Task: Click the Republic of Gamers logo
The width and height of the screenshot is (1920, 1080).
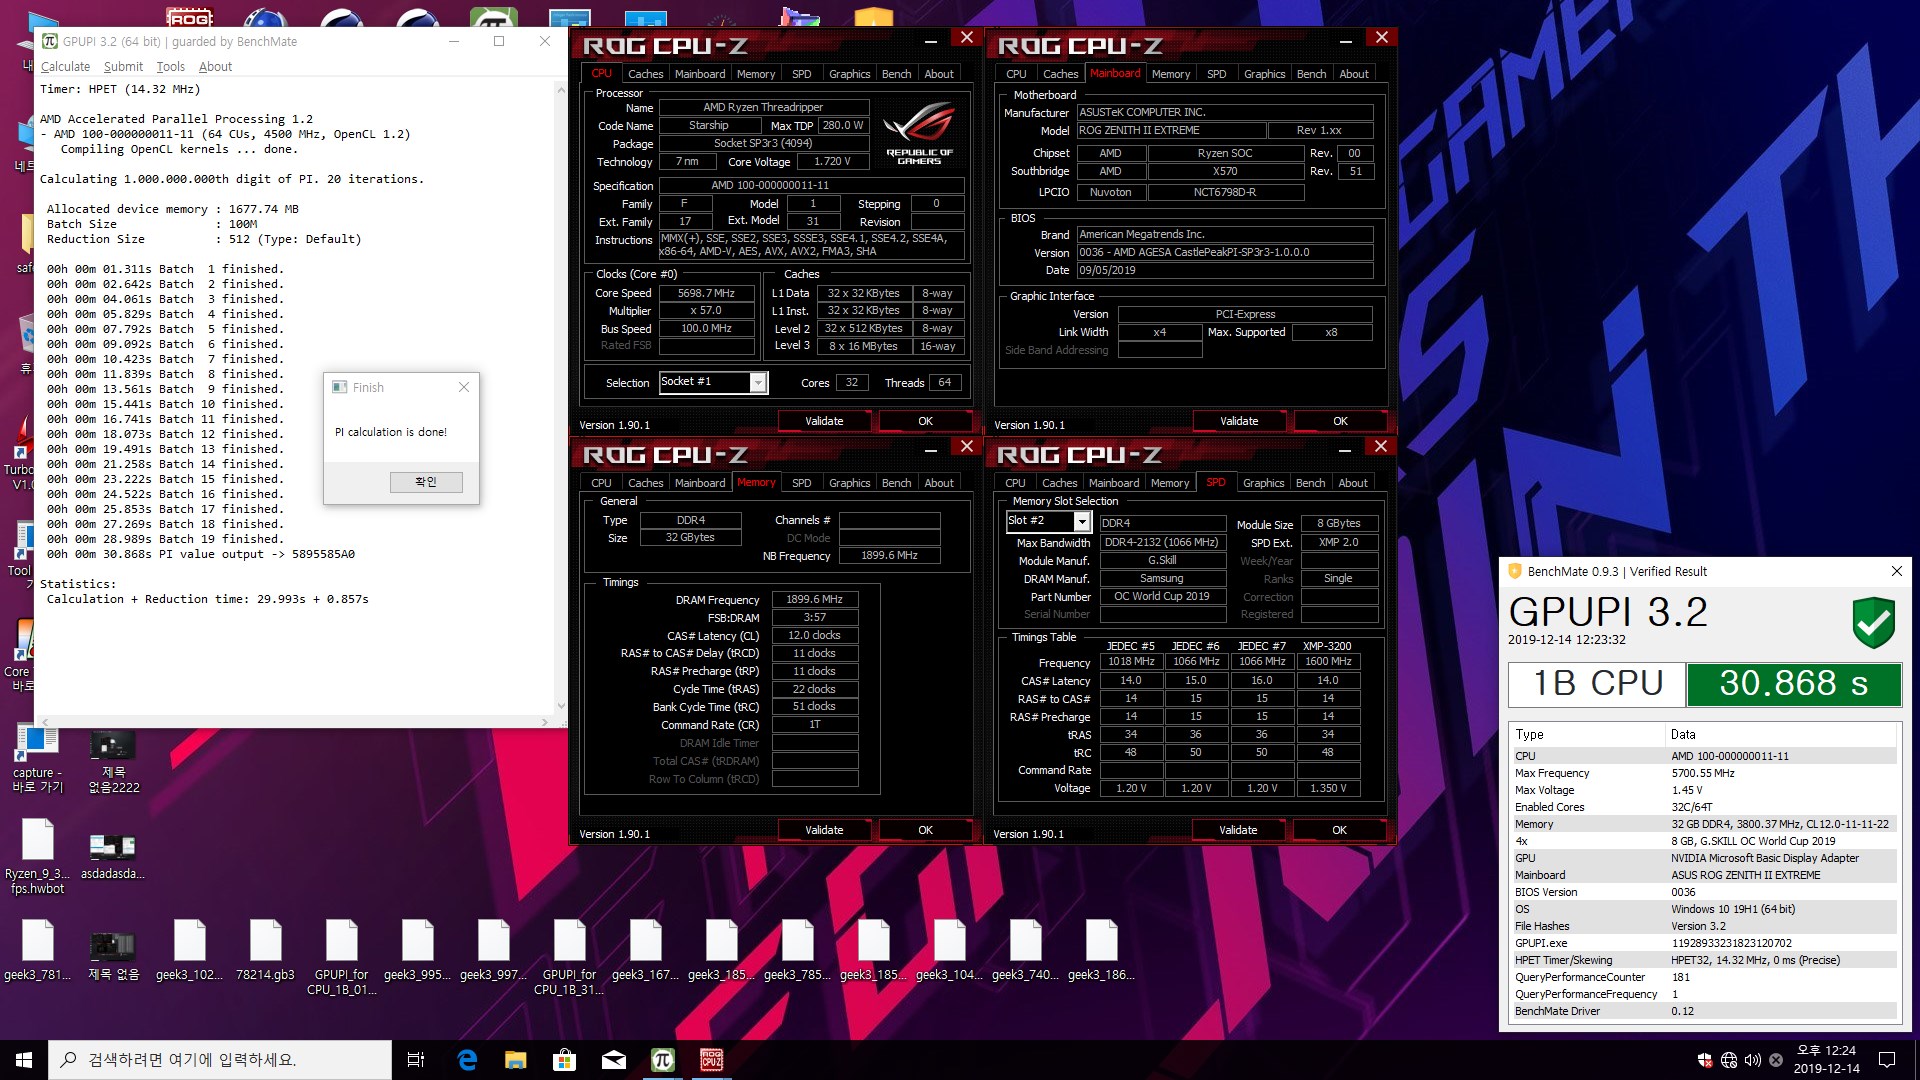Action: (919, 133)
